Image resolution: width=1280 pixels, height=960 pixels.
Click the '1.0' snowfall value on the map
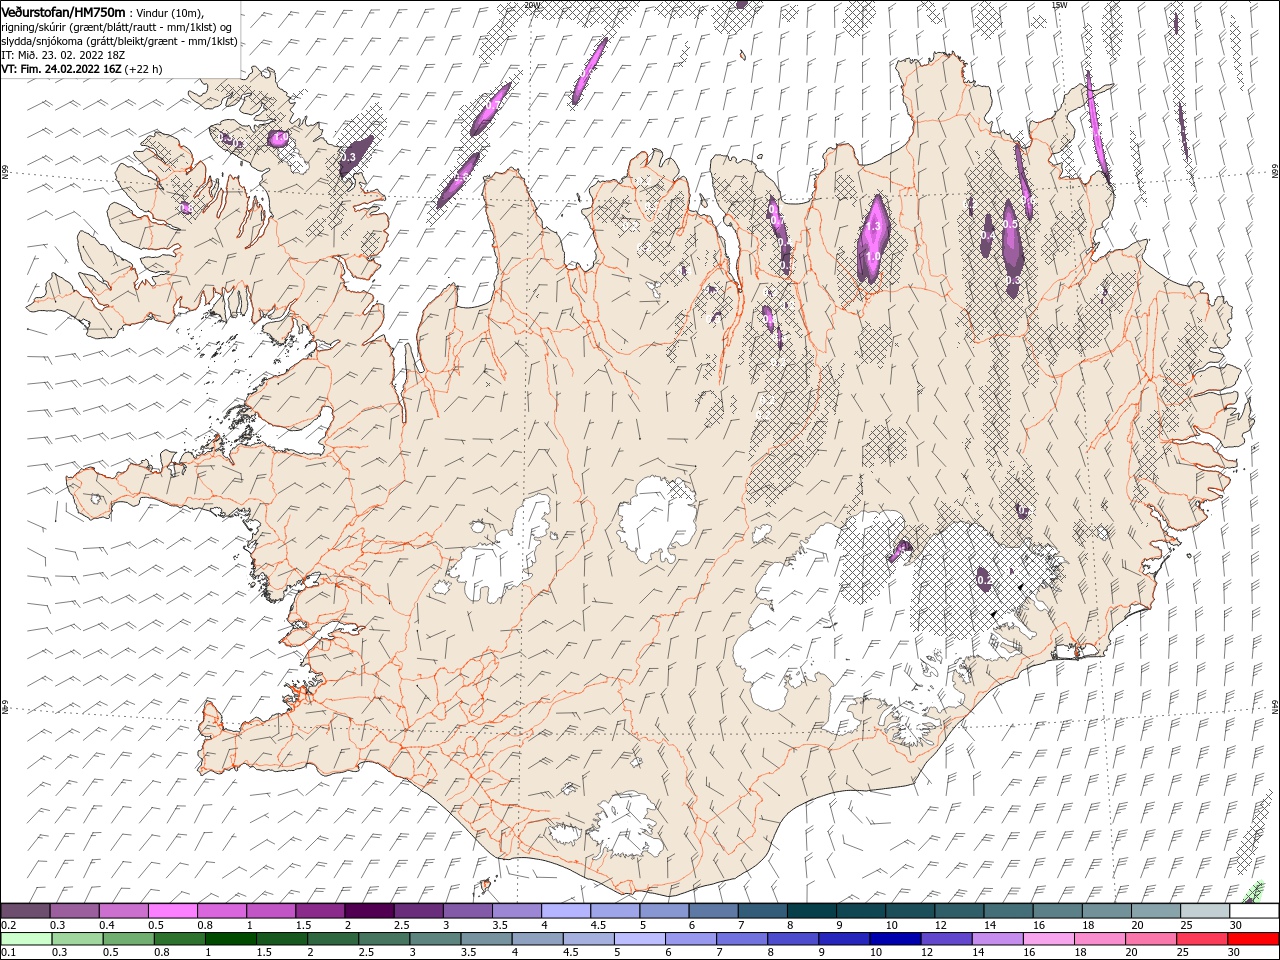click(873, 257)
